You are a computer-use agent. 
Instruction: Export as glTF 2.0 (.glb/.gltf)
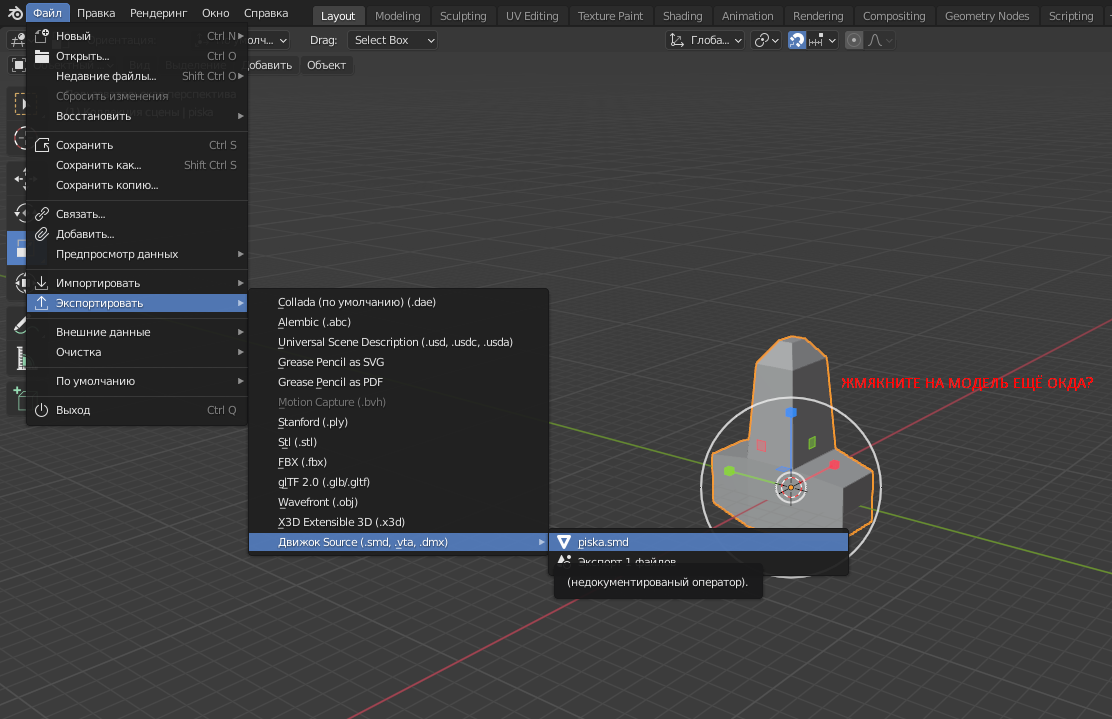(x=399, y=481)
